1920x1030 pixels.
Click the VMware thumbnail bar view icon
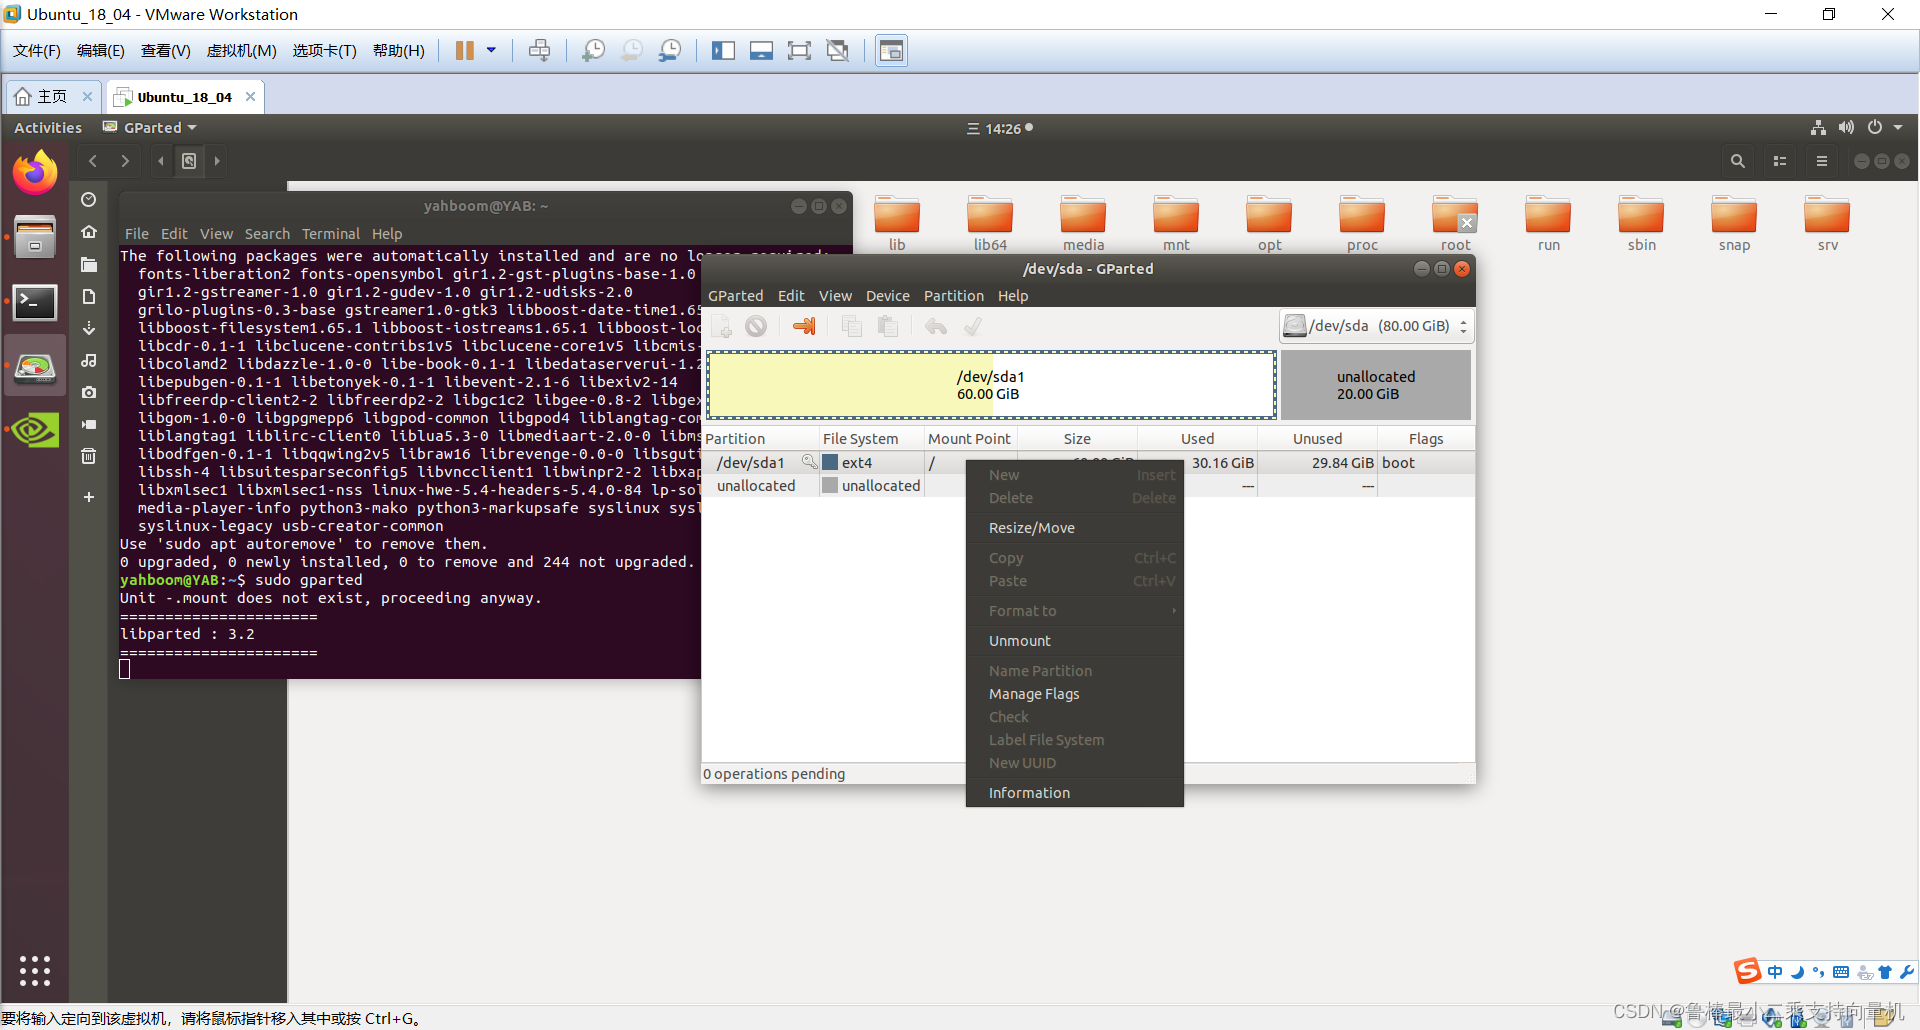click(761, 51)
